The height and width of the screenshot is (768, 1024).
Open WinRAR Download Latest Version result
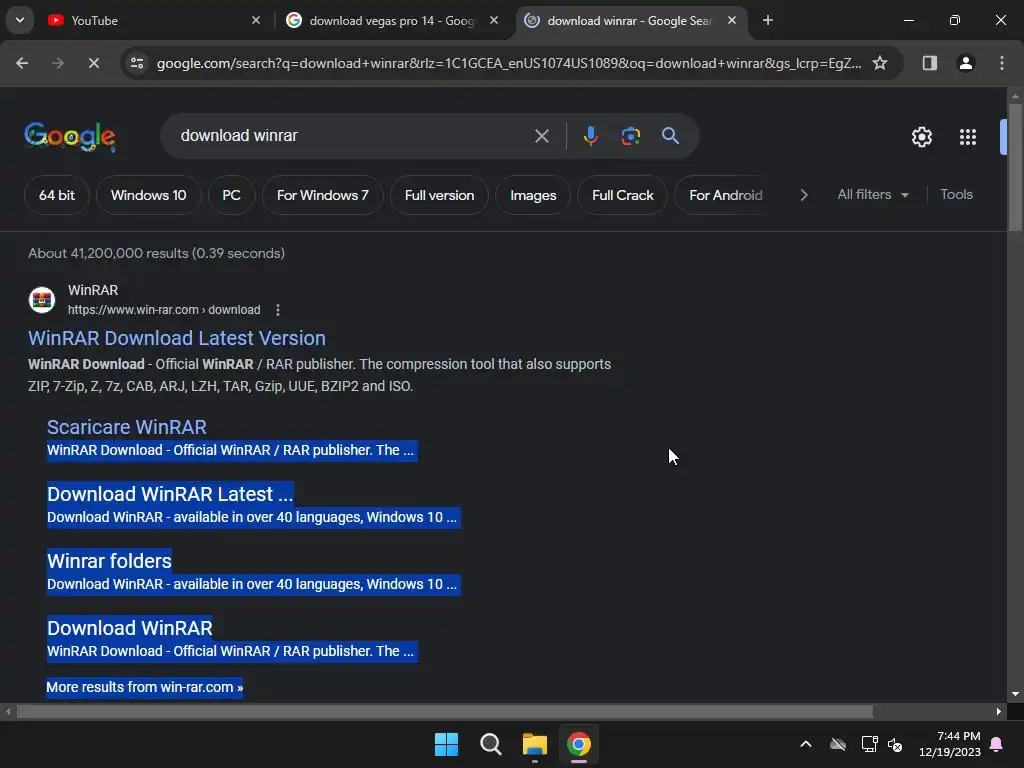click(177, 338)
